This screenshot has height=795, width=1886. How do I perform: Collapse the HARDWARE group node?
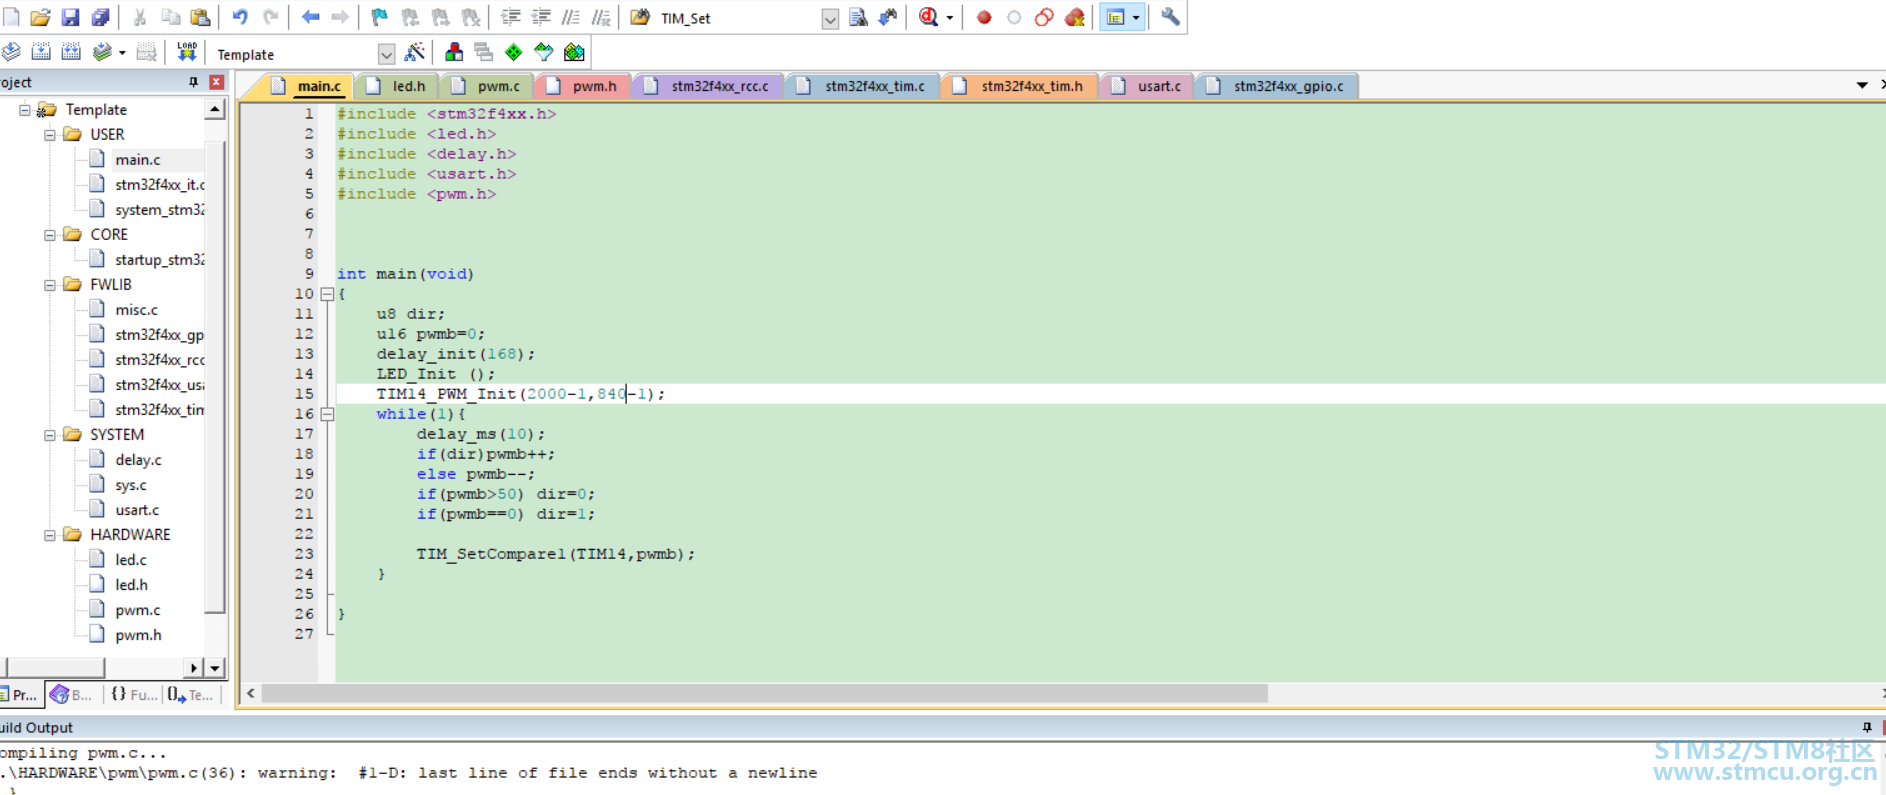[x=50, y=534]
